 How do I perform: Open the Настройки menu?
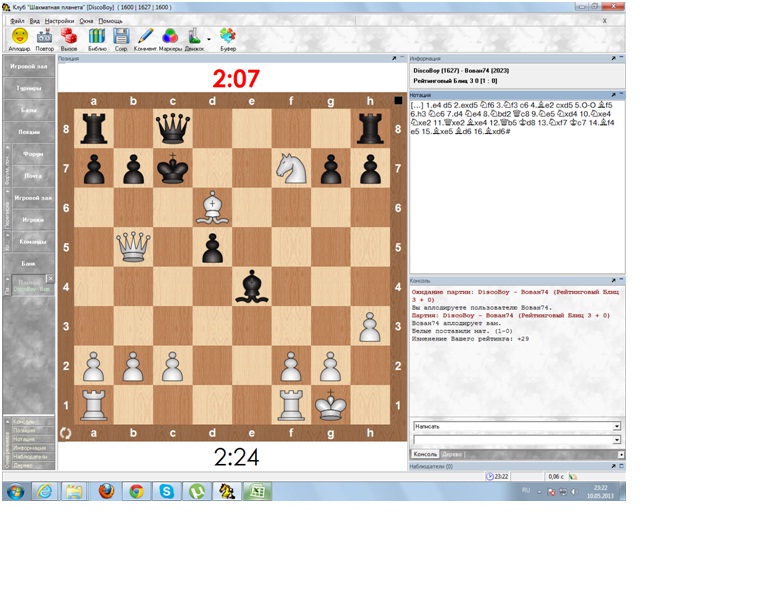[59, 21]
